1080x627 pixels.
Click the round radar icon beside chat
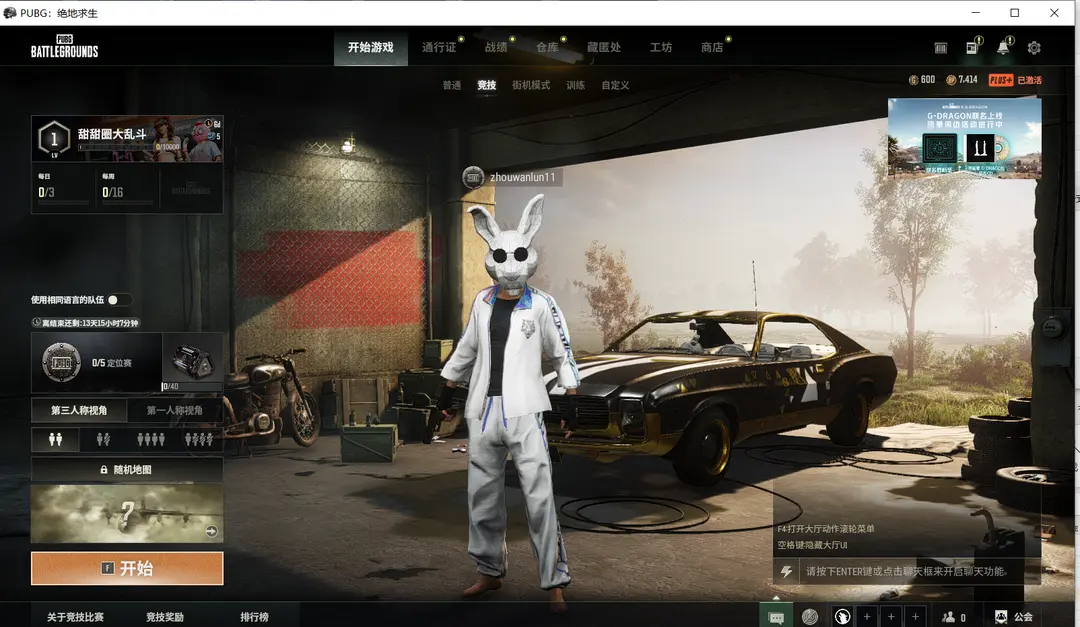coord(810,617)
